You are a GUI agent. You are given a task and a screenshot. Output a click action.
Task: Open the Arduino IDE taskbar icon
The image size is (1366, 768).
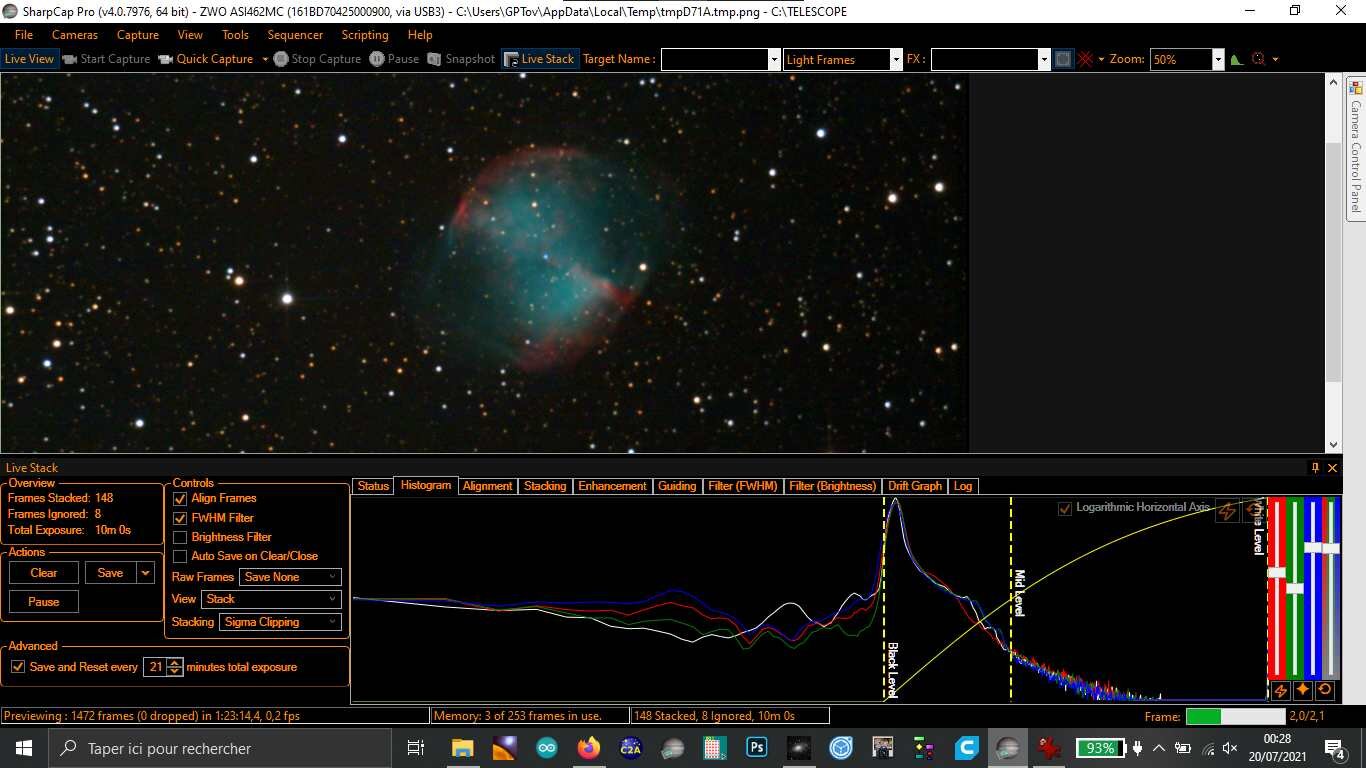(547, 748)
